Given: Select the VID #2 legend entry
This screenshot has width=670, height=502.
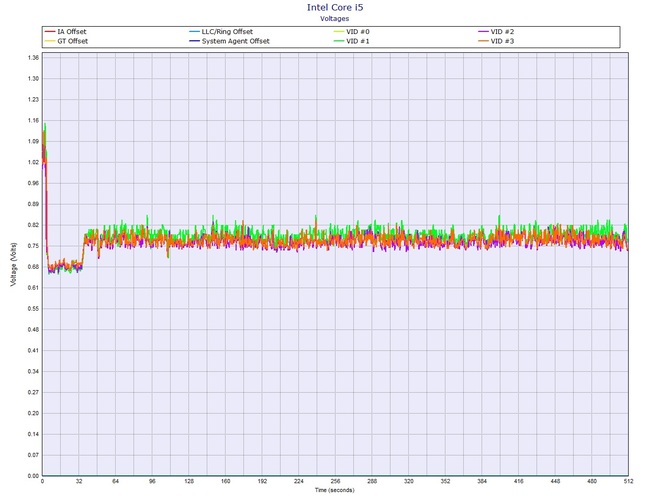Looking at the screenshot, I should click(496, 32).
